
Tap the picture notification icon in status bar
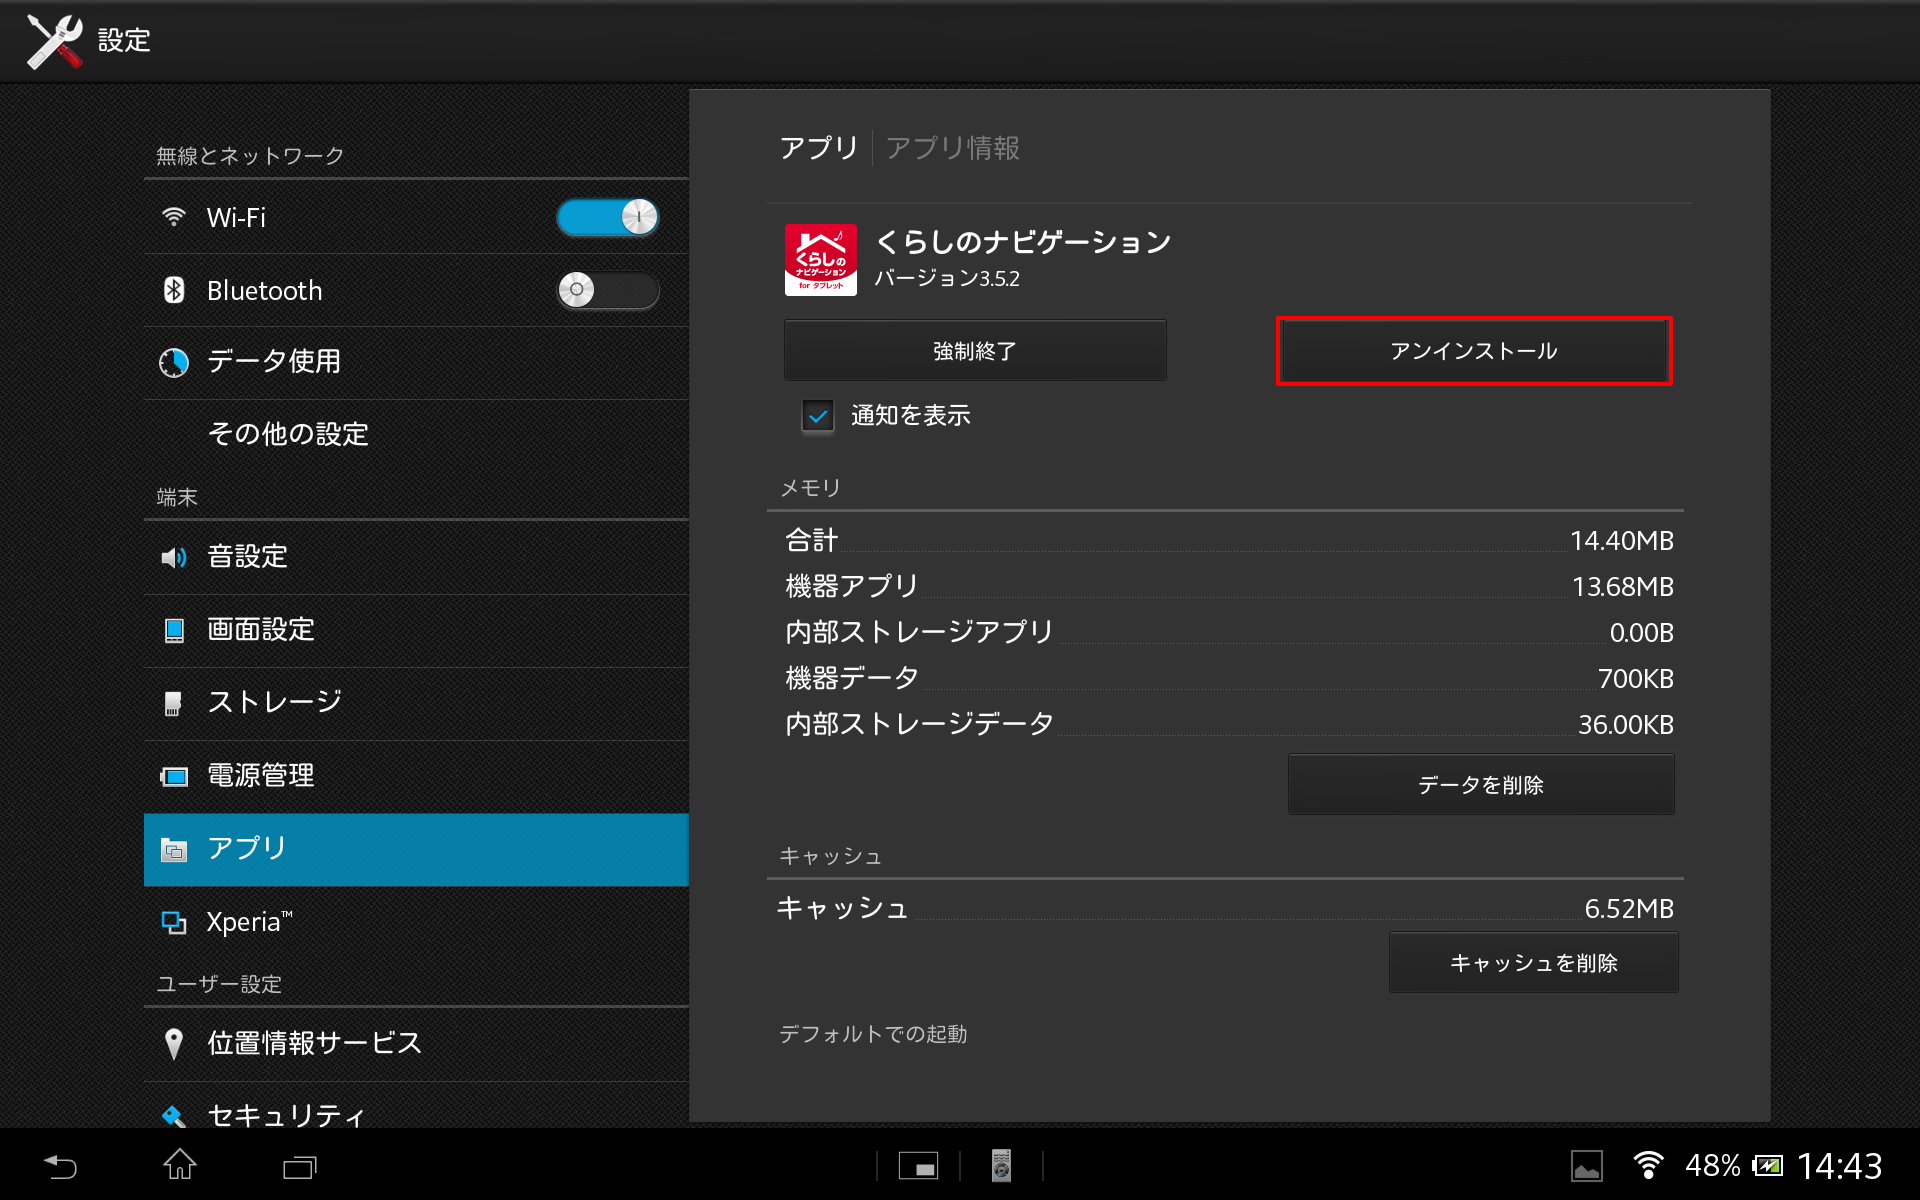coord(1587,1166)
